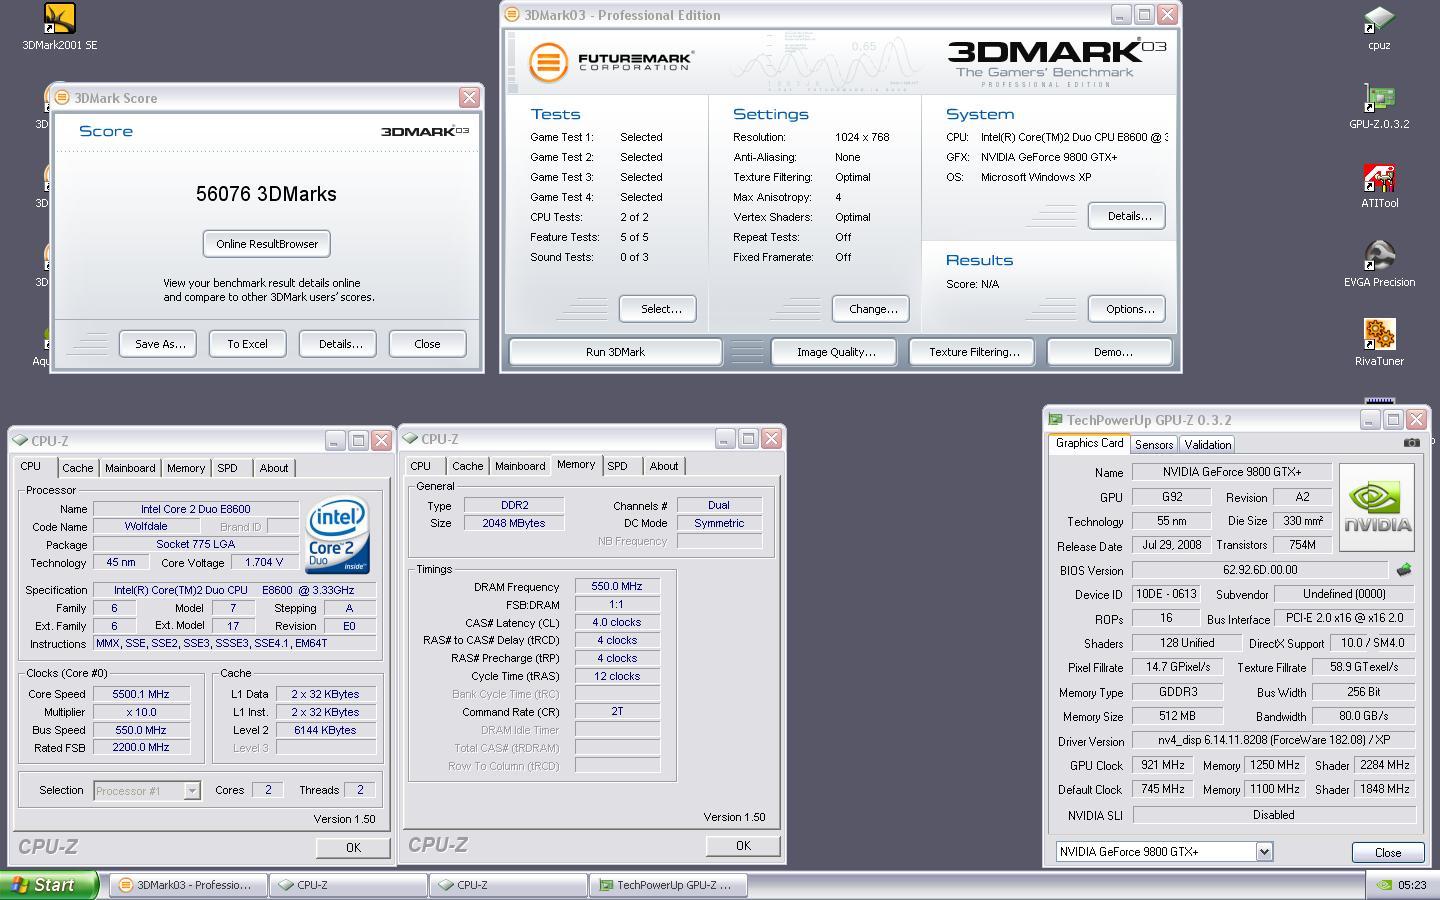
Task: Click Run 3DMark button
Action: pos(615,352)
